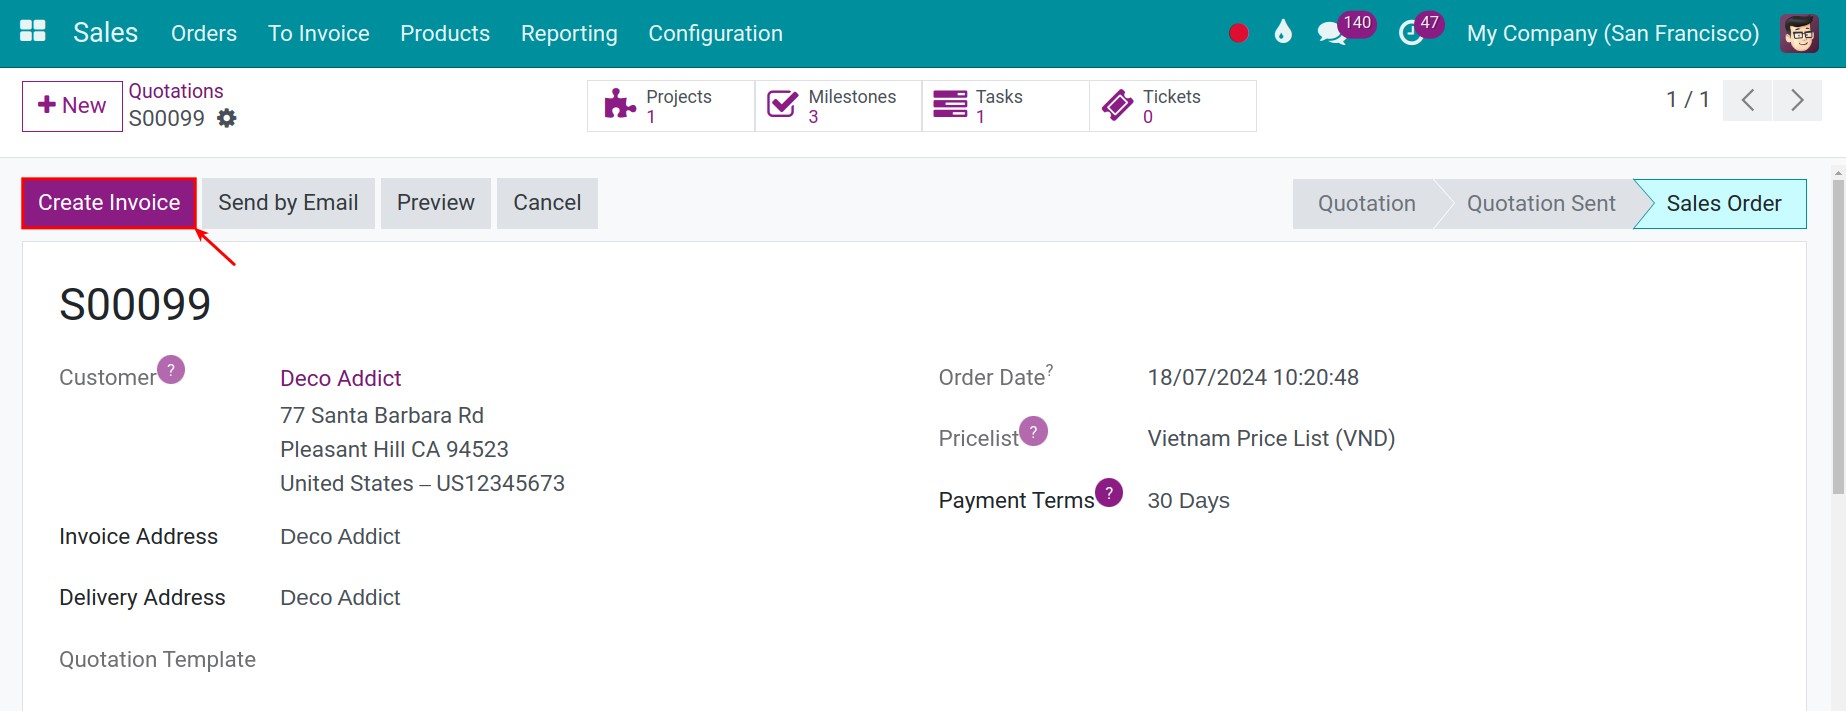Show the Payment Terms help question mark icon
The image size is (1846, 711).
point(1109,492)
